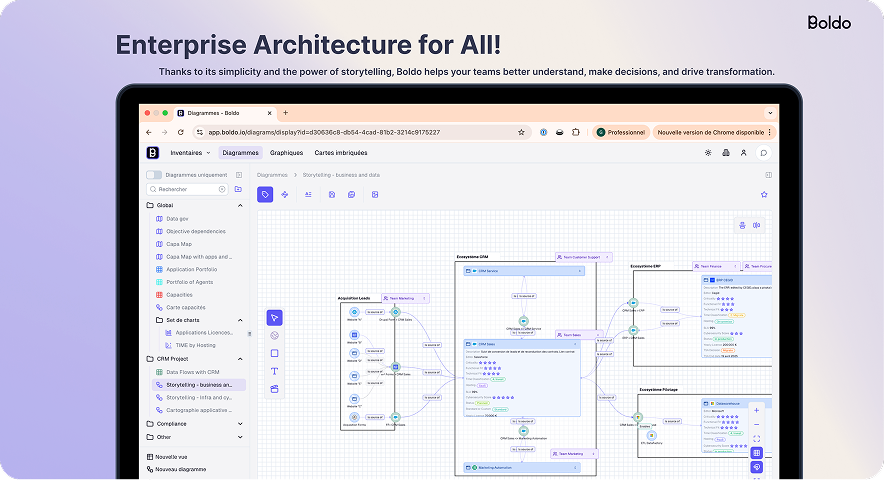
Task: Click the Rechercher search field
Action: (x=188, y=189)
